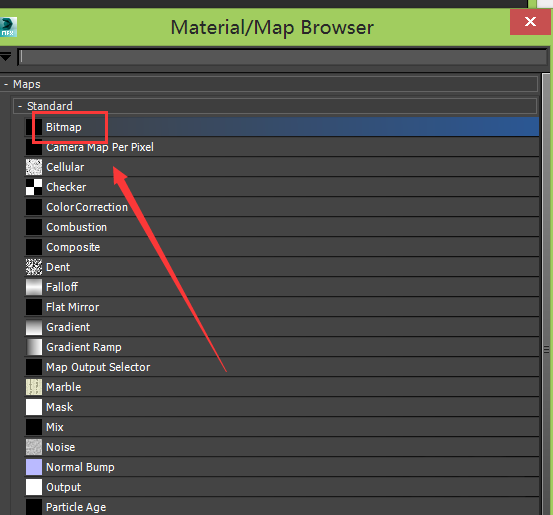
Task: Select the Composite map entry
Action: (282, 247)
